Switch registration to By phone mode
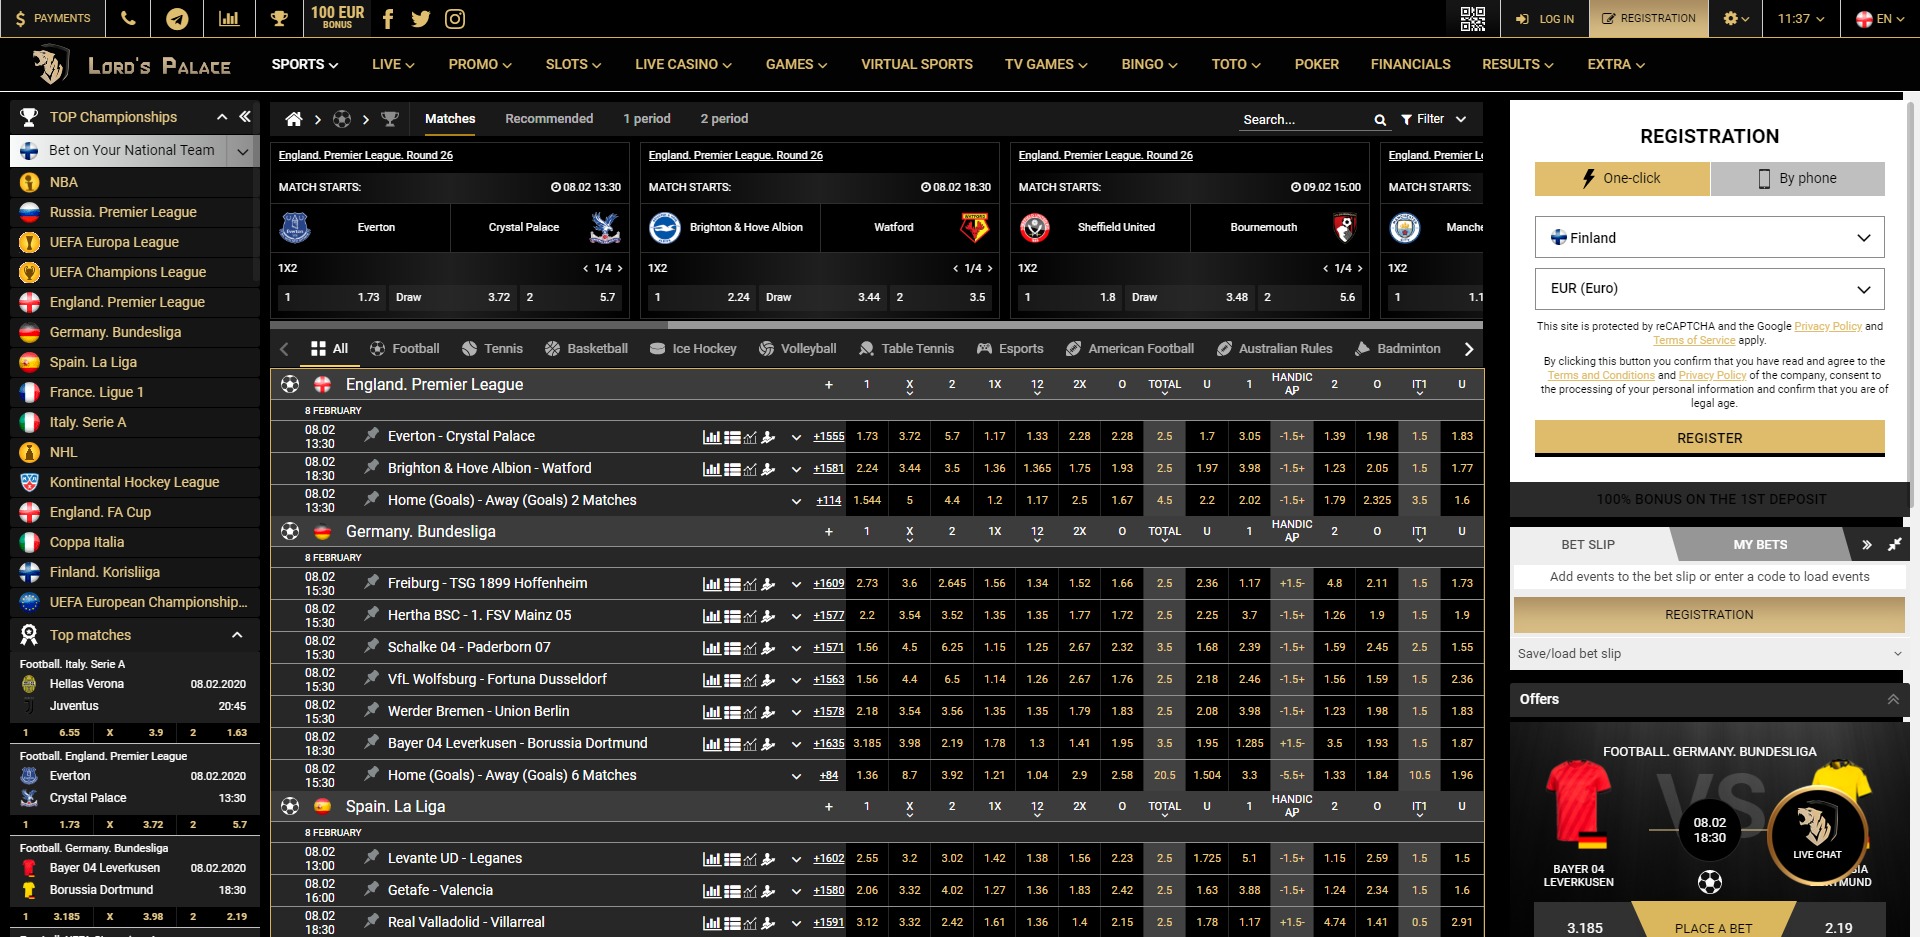Screen dimensions: 1920x937 (1797, 179)
